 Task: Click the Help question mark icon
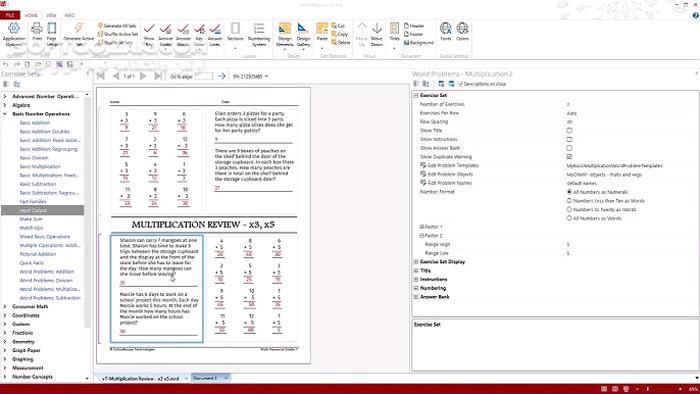(696, 15)
